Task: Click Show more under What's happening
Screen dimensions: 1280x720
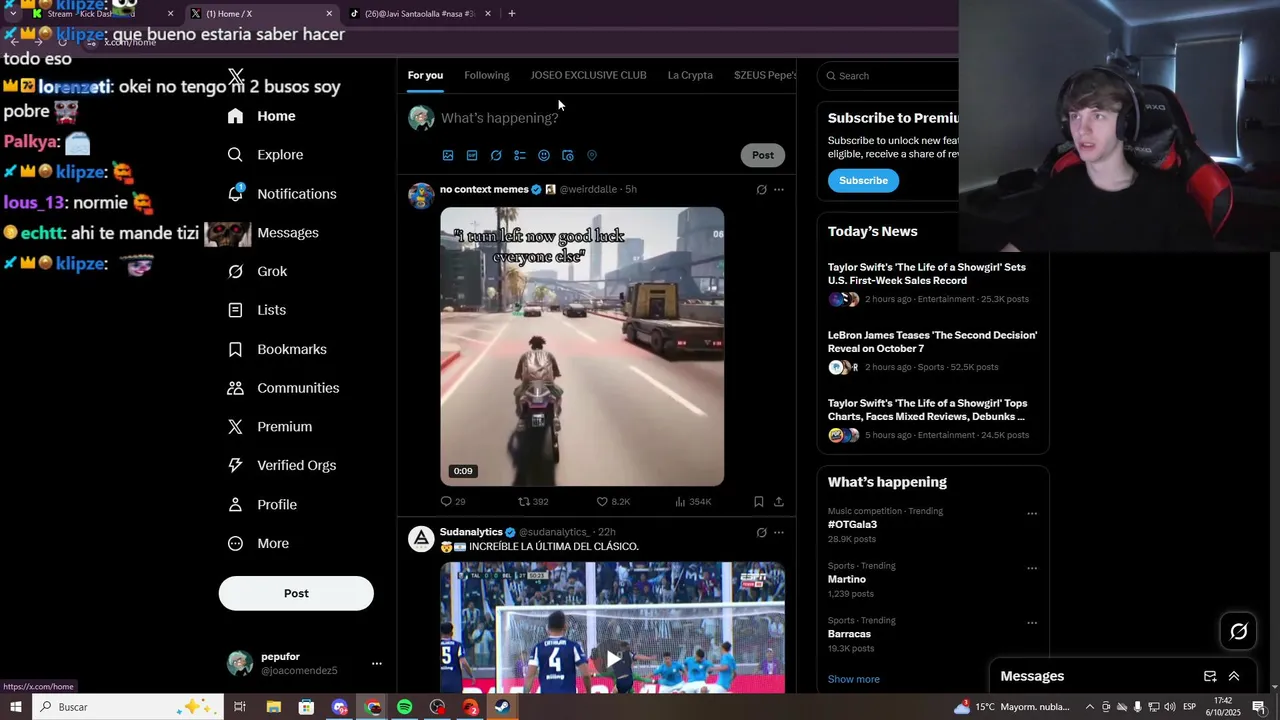Action: pyautogui.click(x=854, y=679)
